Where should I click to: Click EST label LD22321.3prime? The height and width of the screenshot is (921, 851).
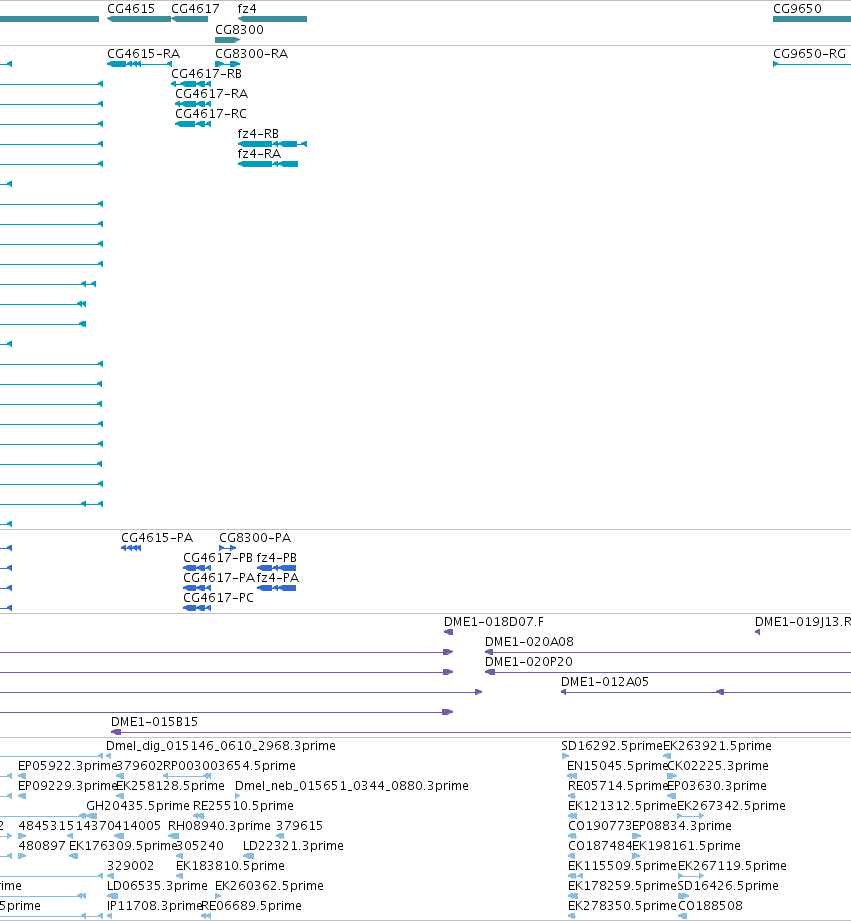[x=293, y=846]
